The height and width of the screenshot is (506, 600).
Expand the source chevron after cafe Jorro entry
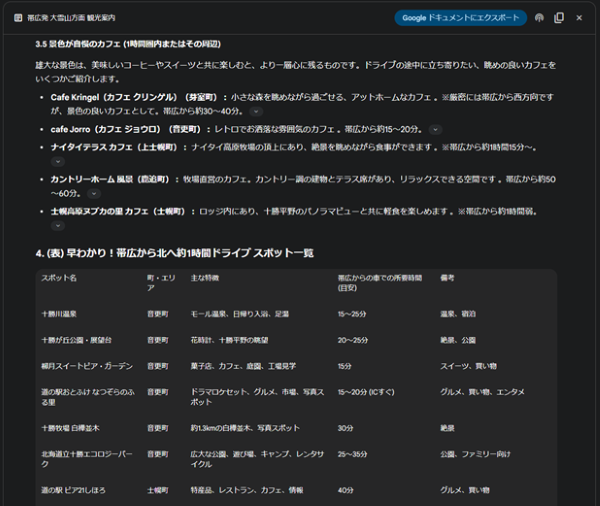click(435, 129)
